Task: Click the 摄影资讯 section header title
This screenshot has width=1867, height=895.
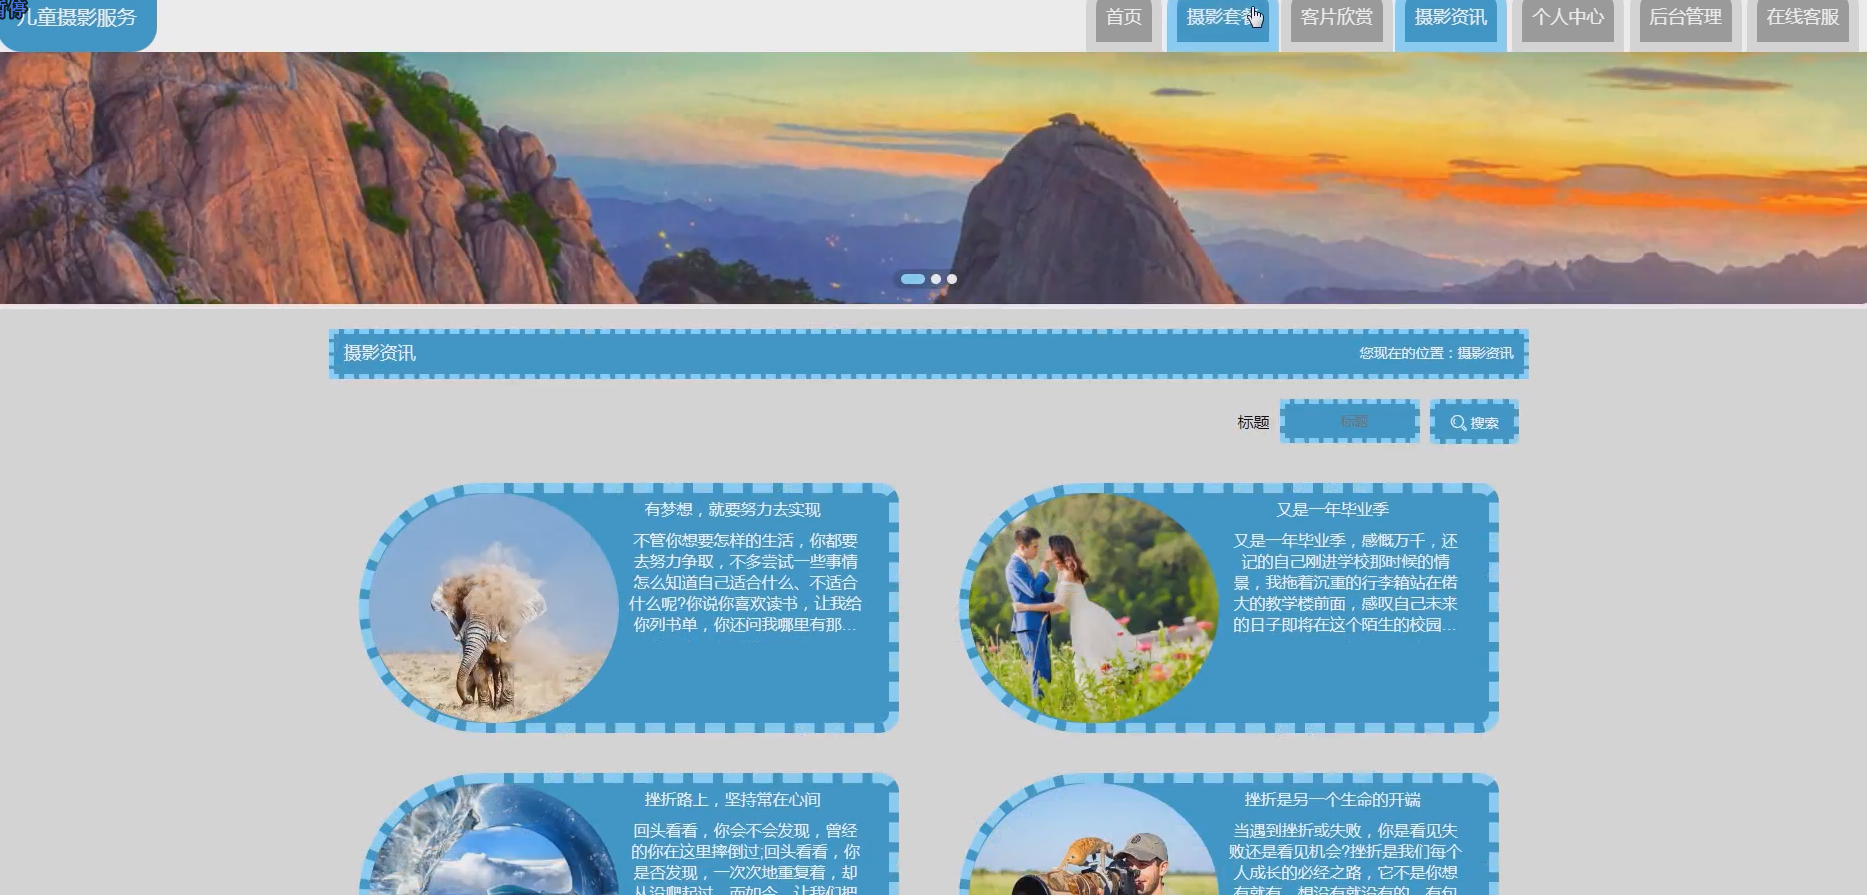Action: [x=379, y=353]
